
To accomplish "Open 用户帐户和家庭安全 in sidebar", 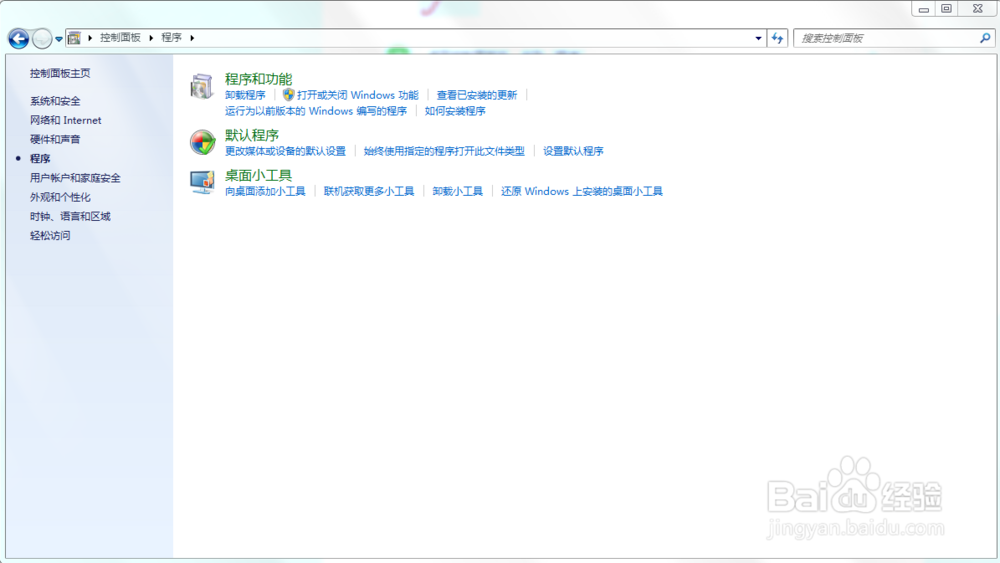I will point(75,178).
